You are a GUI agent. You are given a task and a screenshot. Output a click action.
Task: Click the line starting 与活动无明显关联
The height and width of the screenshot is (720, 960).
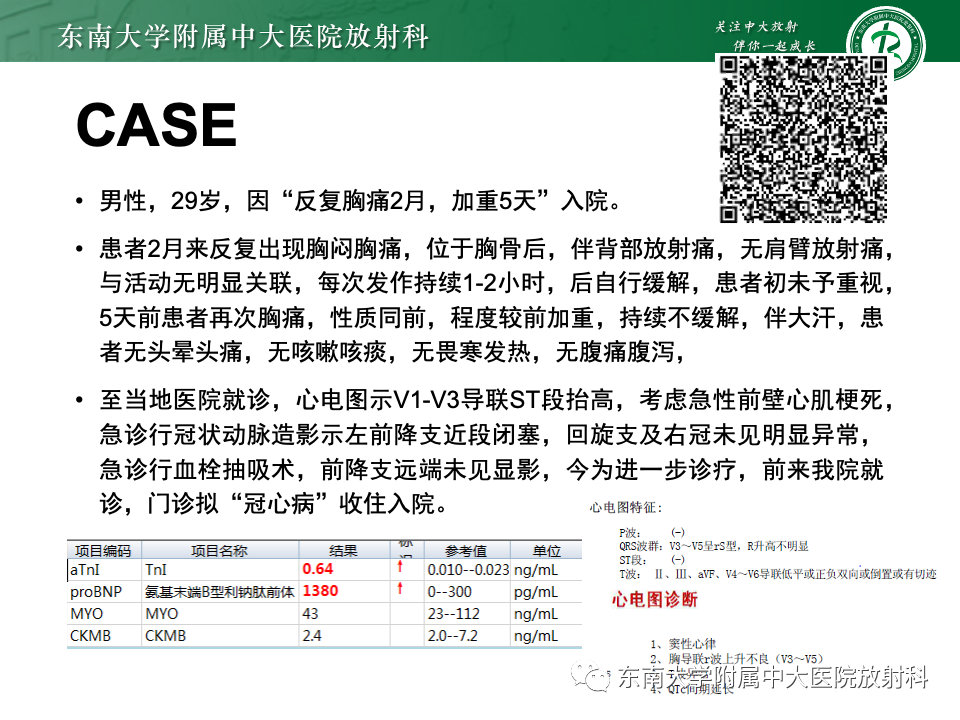coord(497,283)
